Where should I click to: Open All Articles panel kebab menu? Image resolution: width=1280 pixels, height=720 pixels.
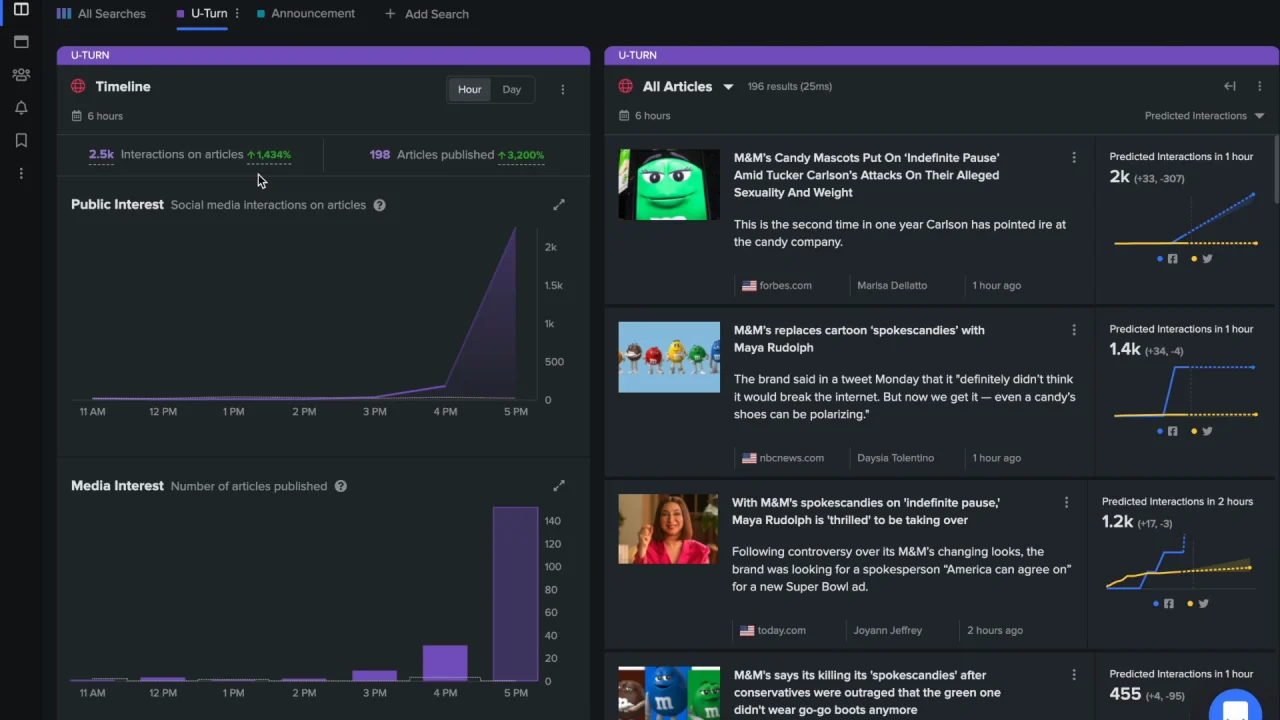point(1259,87)
